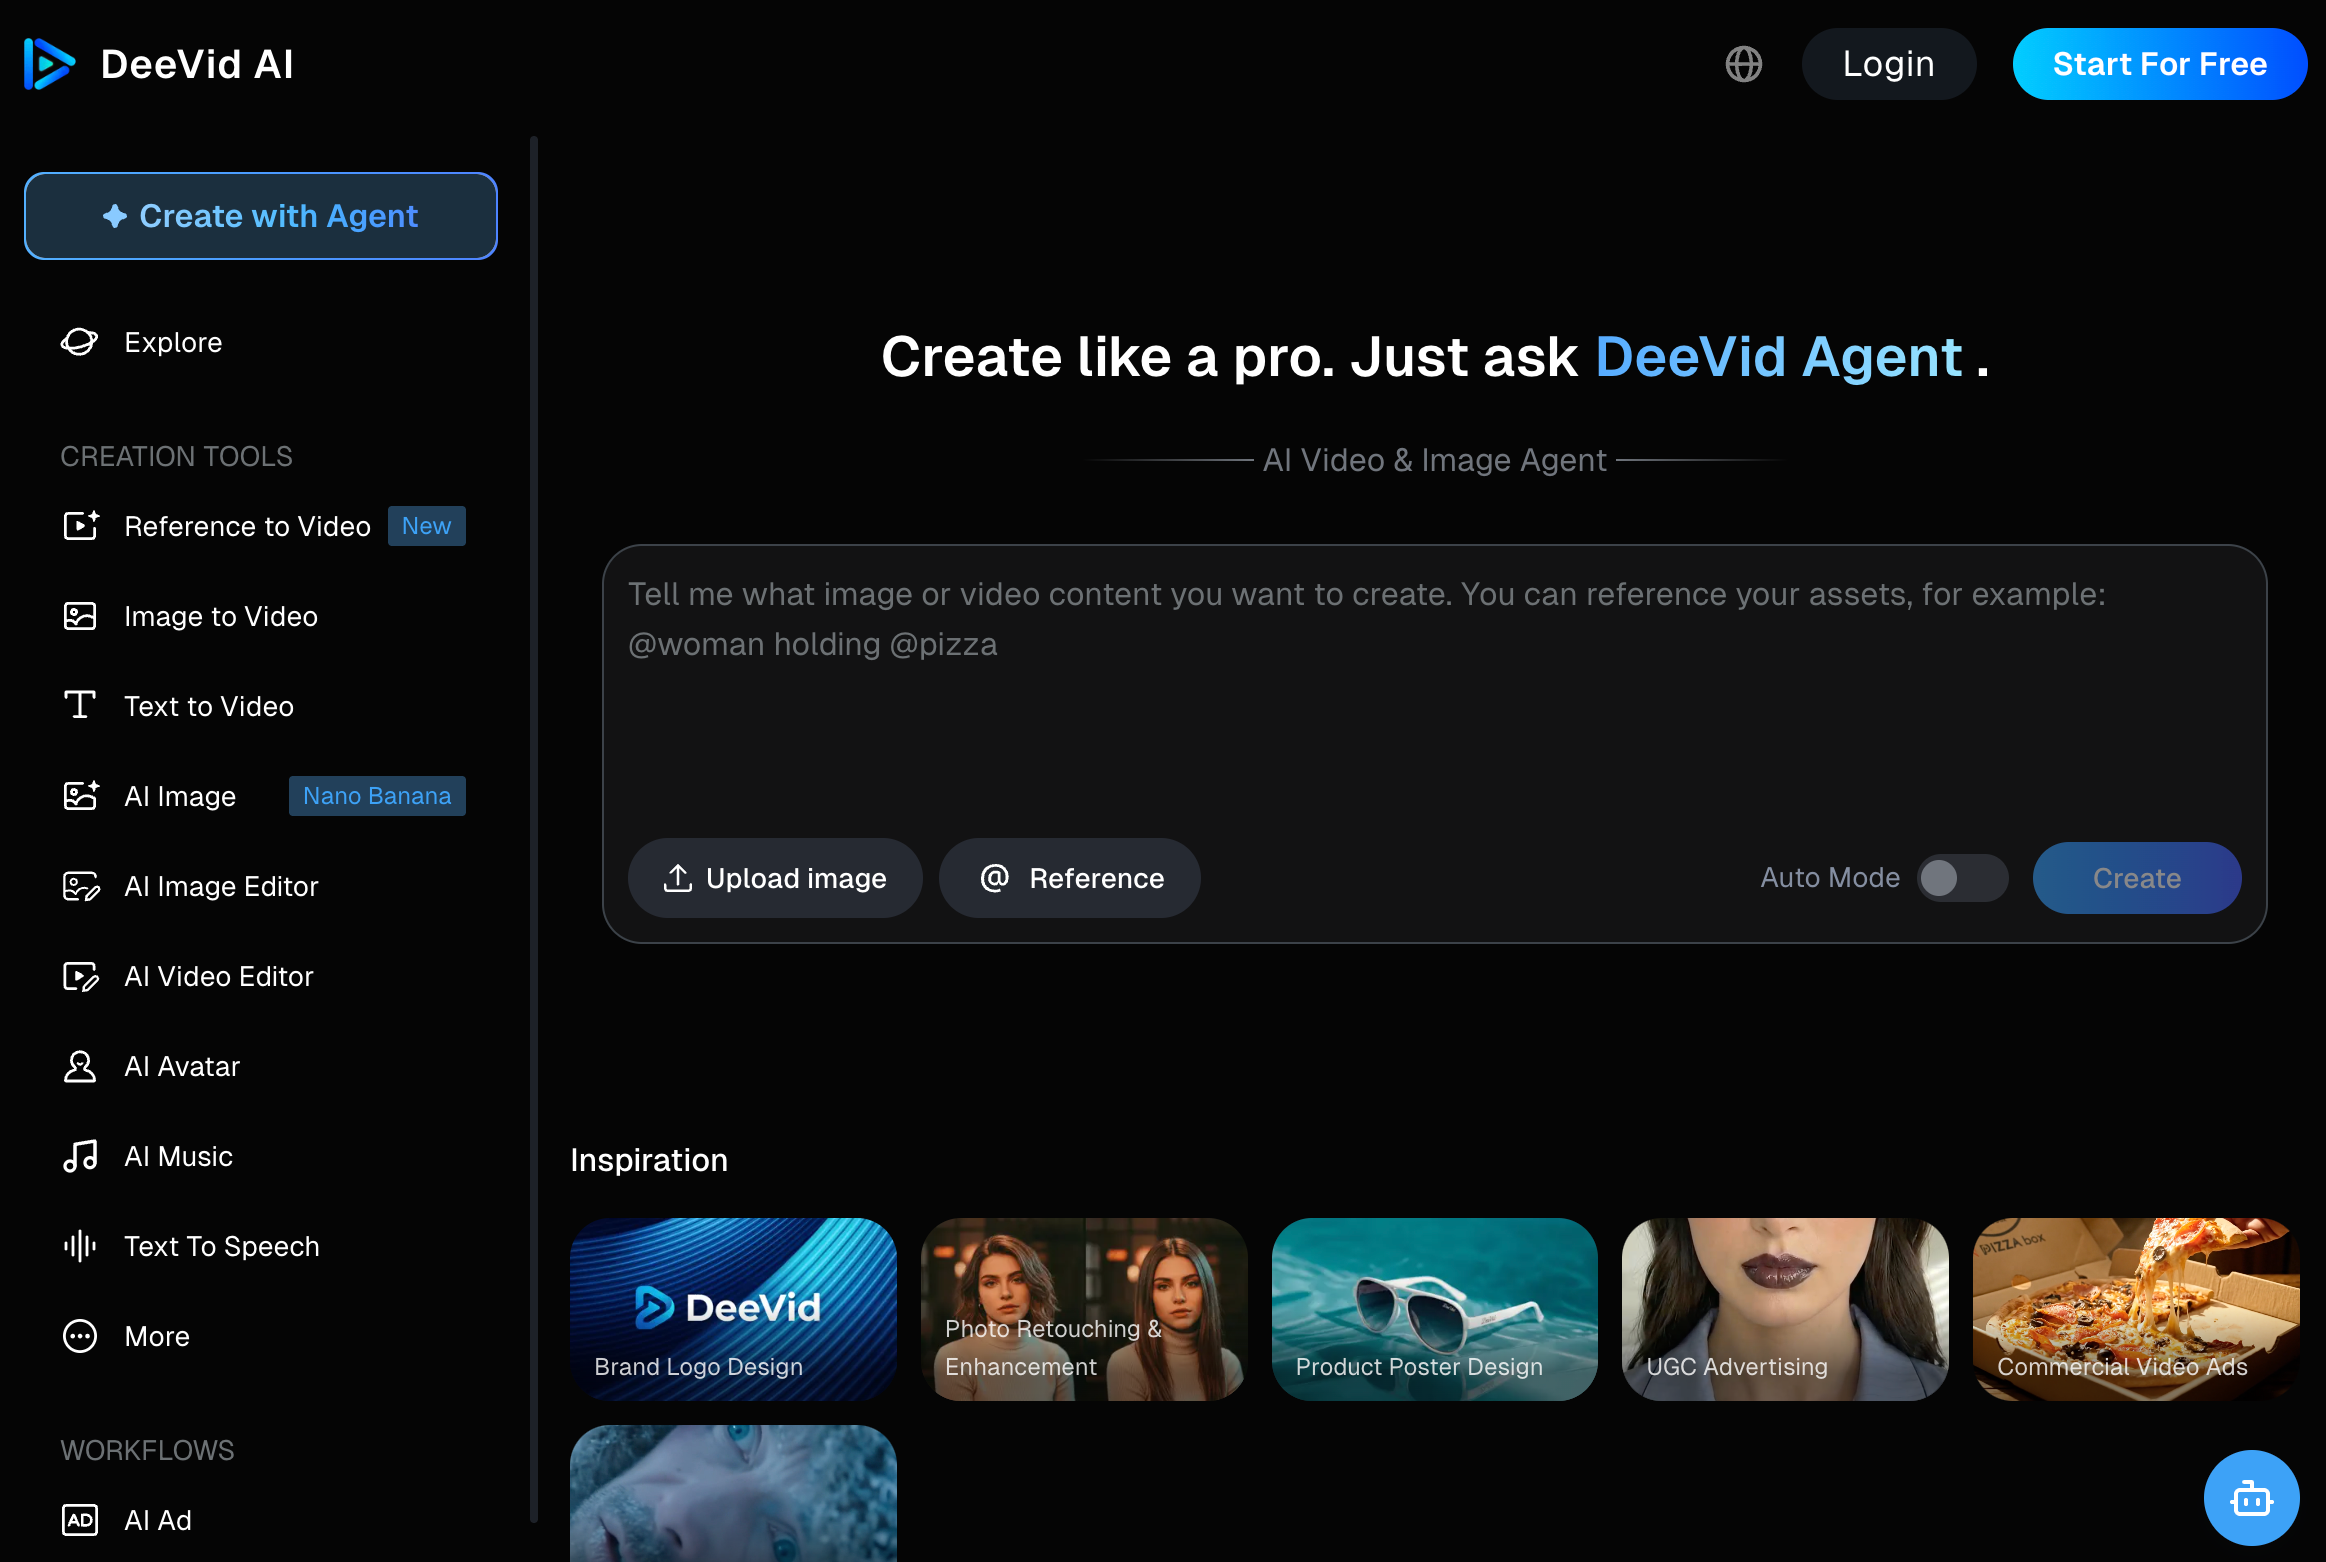Click the Inspiration heading
2326x1562 pixels.
[x=649, y=1160]
